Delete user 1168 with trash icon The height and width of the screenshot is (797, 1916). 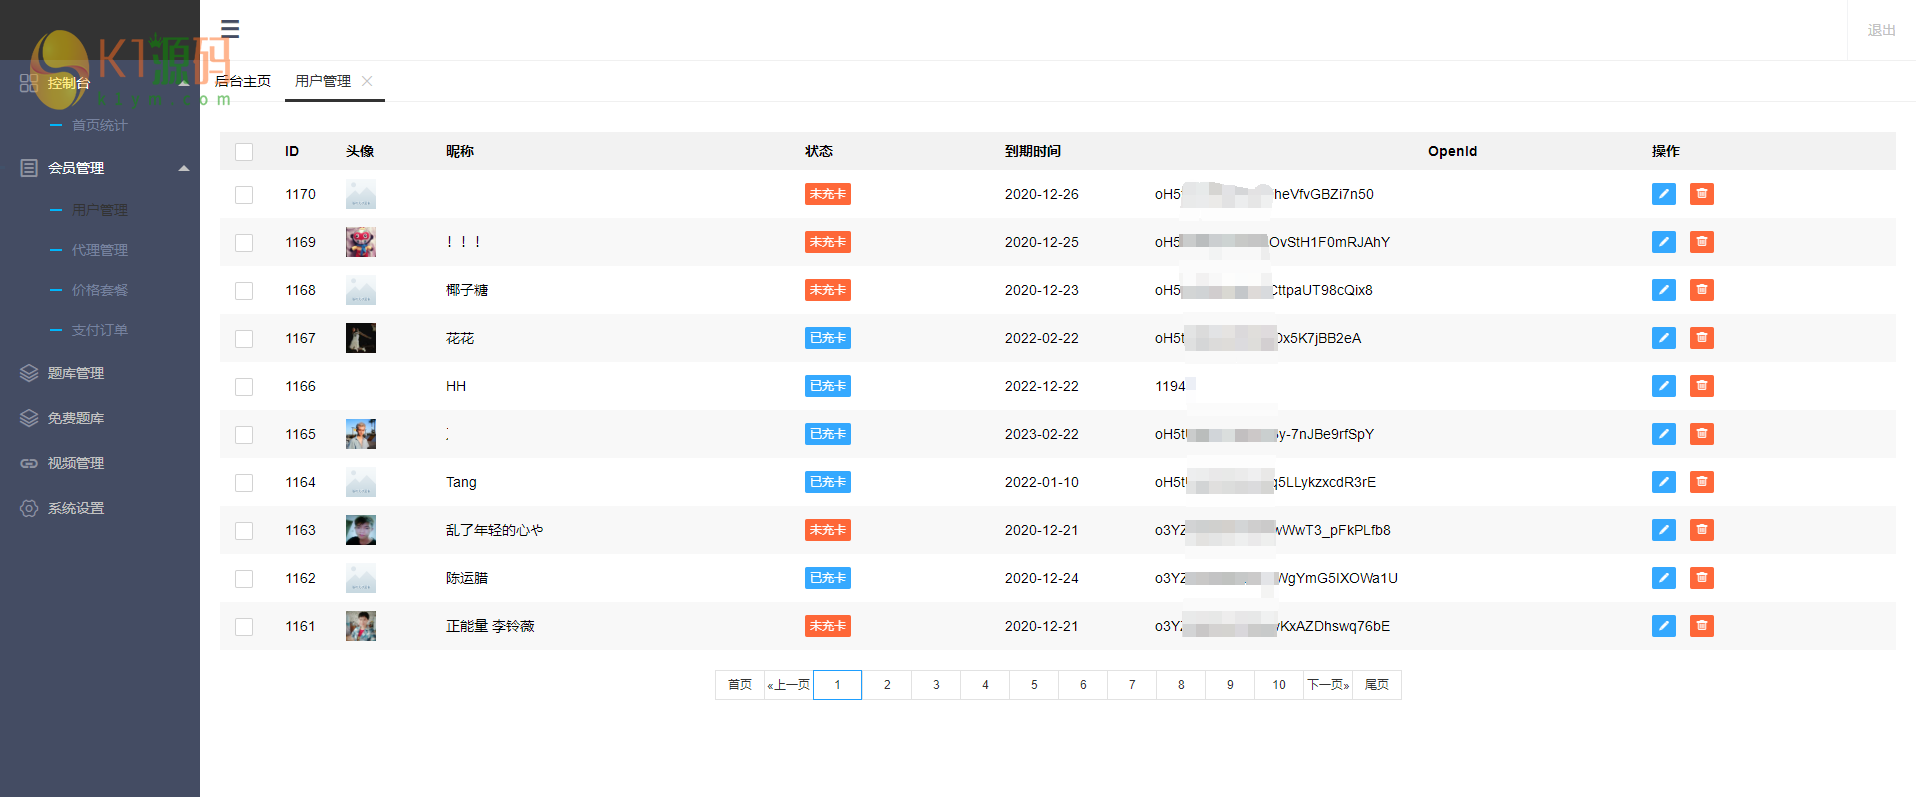(1701, 290)
